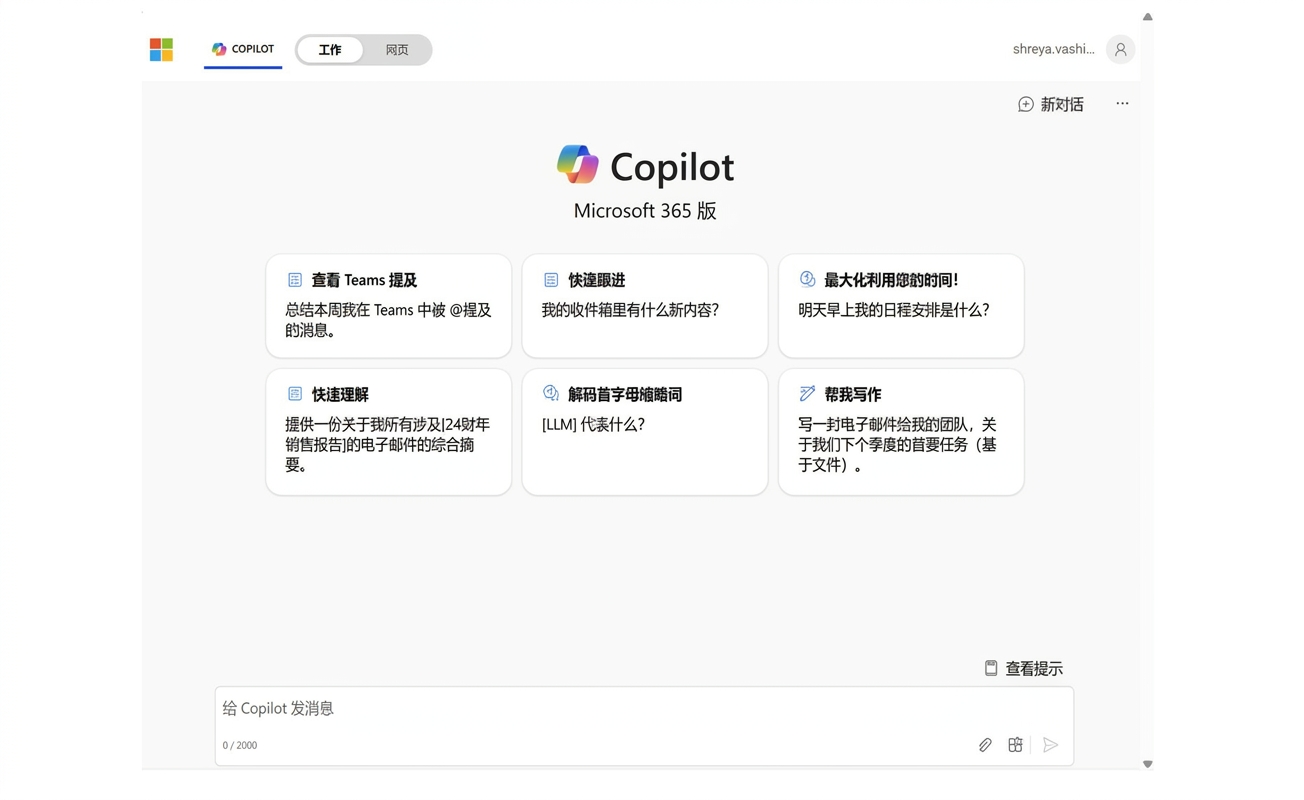This screenshot has width=1304, height=800.
Task: Select the 写一封电子邮件 prompt card
Action: pyautogui.click(x=901, y=432)
